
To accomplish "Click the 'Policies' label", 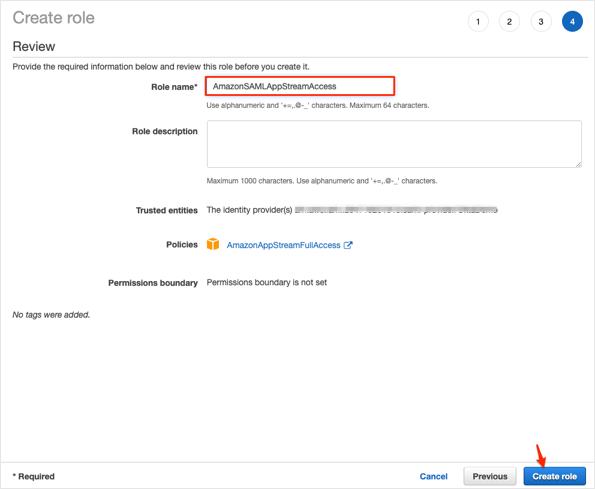I will (x=182, y=244).
